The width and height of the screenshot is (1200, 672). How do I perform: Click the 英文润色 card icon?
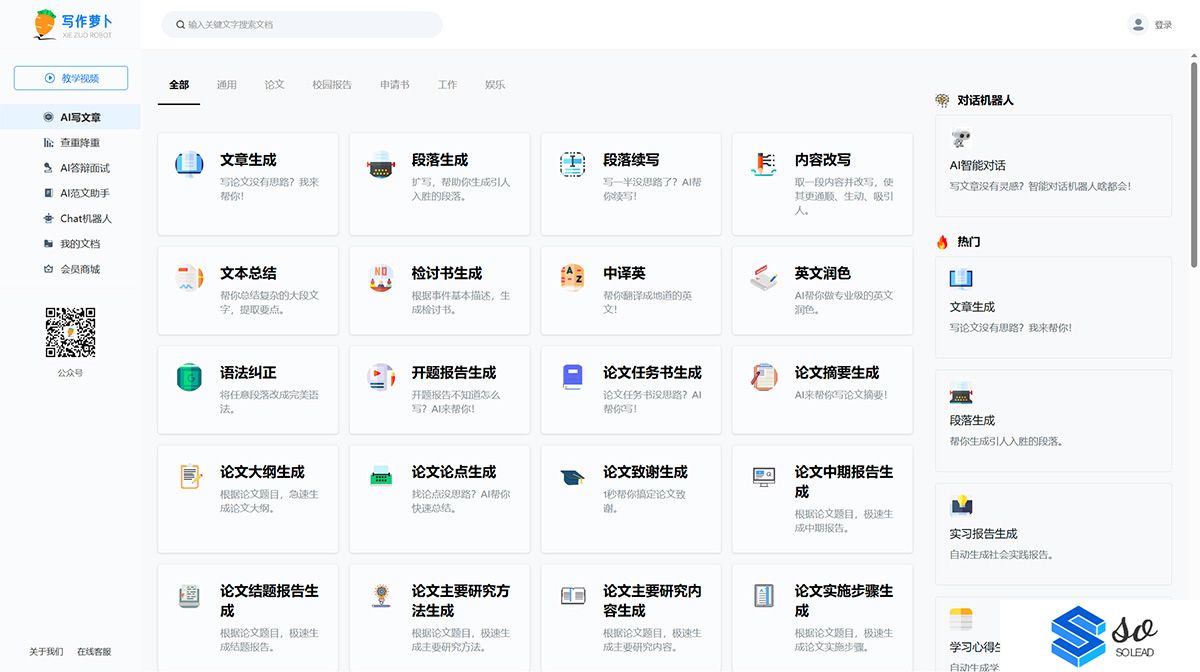[x=764, y=277]
